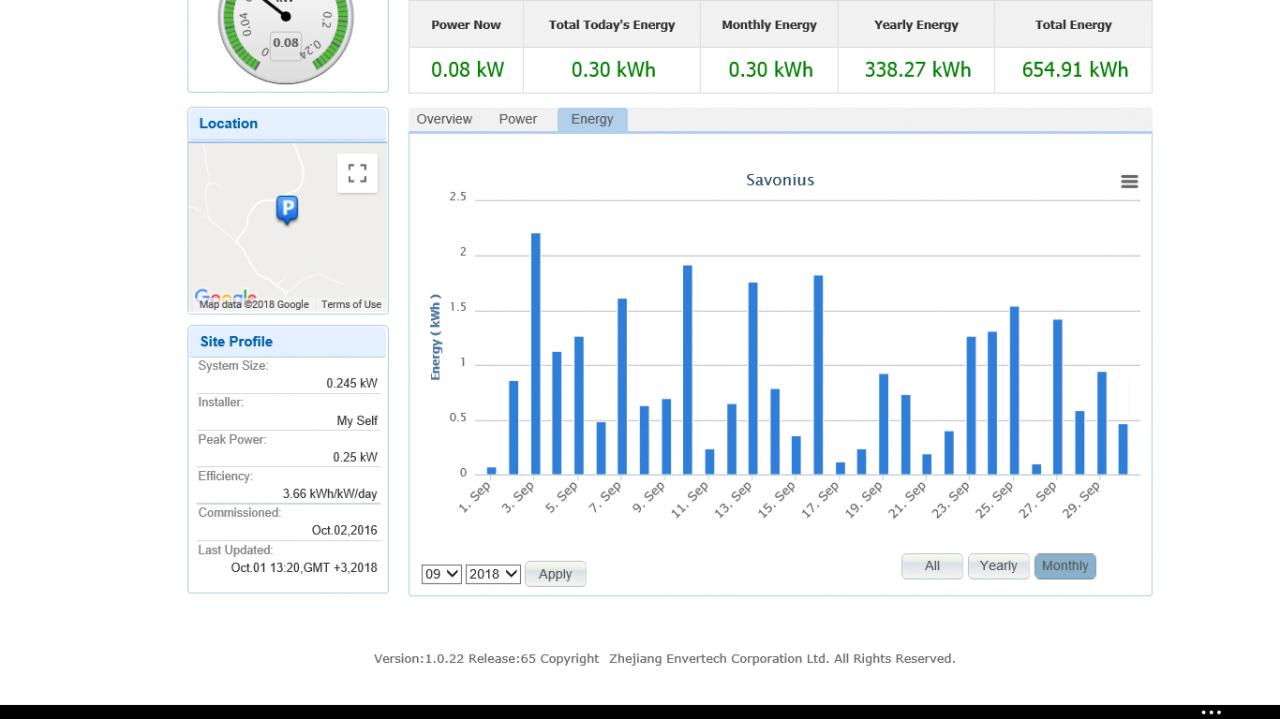Viewport: 1280px width, 719px height.
Task: Click the Site Profile panel header
Action: (x=288, y=341)
